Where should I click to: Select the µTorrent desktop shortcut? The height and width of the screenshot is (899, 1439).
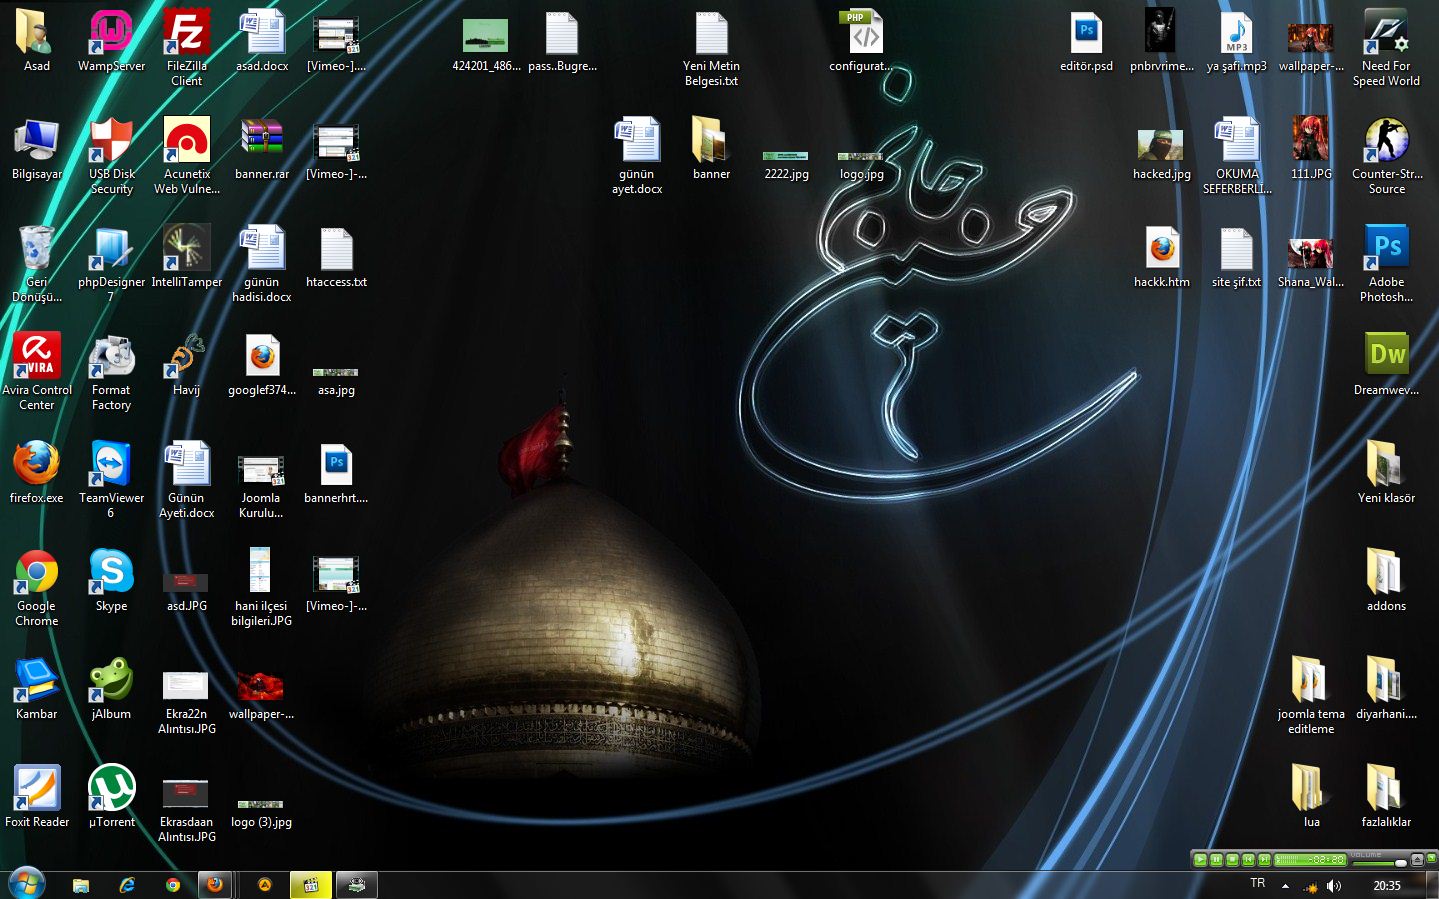point(111,797)
